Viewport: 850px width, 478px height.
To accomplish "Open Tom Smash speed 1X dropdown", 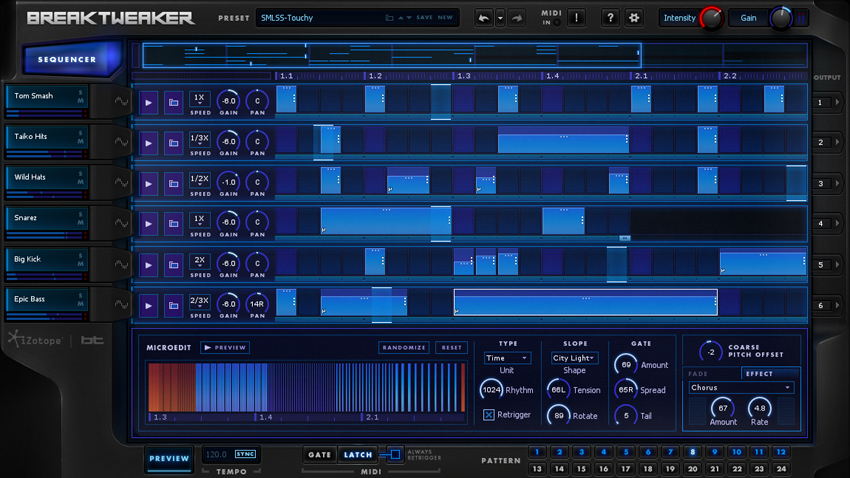I will [199, 99].
